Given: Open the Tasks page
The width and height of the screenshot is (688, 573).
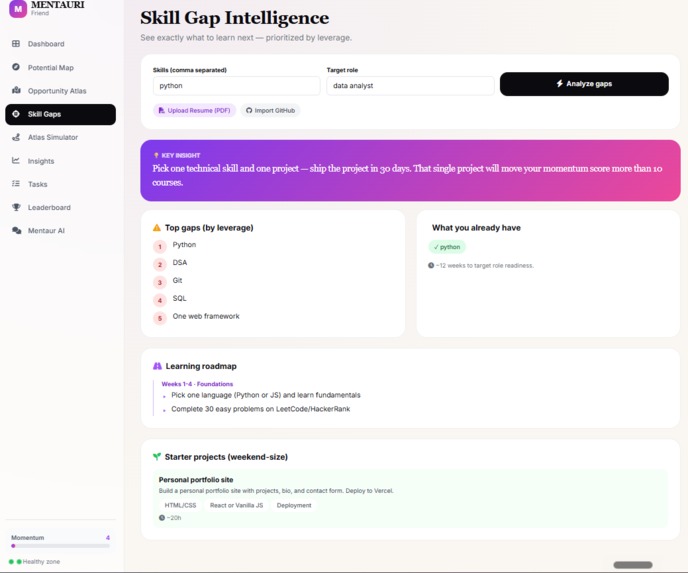Looking at the screenshot, I should pyautogui.click(x=61, y=184).
